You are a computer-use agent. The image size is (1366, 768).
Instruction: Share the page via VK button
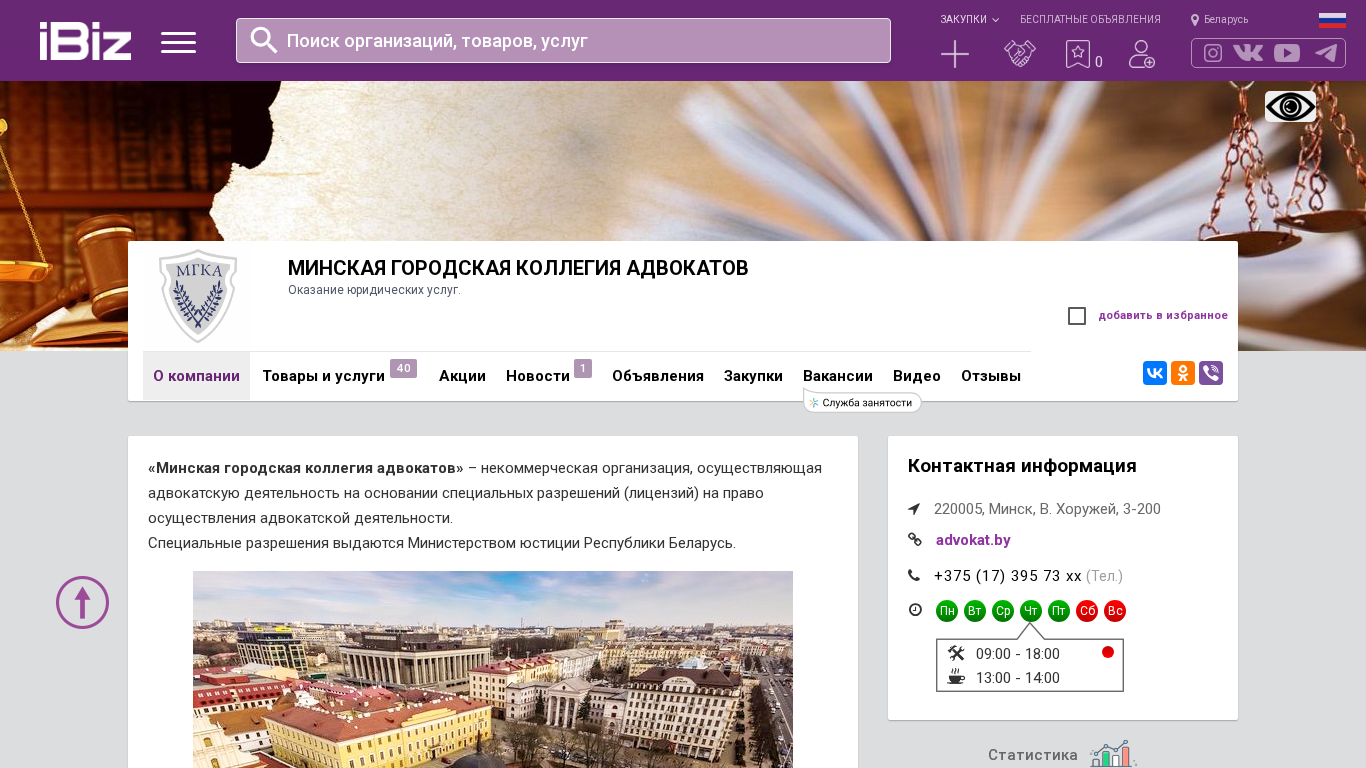click(x=1155, y=373)
